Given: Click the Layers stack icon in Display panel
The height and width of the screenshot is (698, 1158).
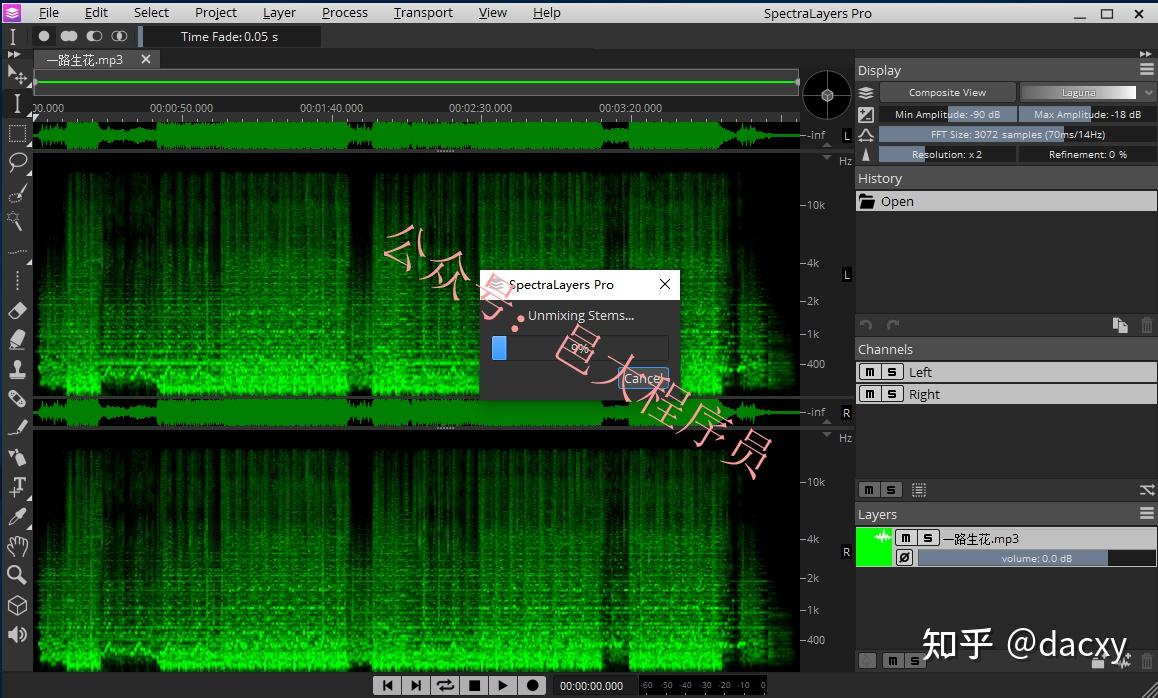Looking at the screenshot, I should [866, 92].
